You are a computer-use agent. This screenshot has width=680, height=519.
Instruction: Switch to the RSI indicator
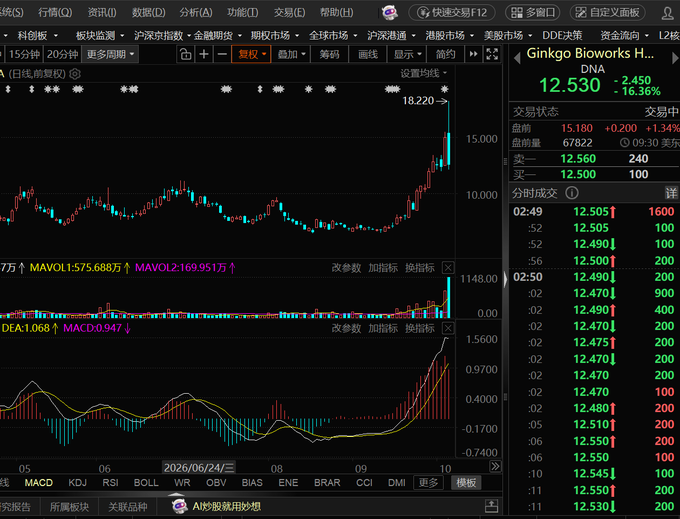[110, 483]
